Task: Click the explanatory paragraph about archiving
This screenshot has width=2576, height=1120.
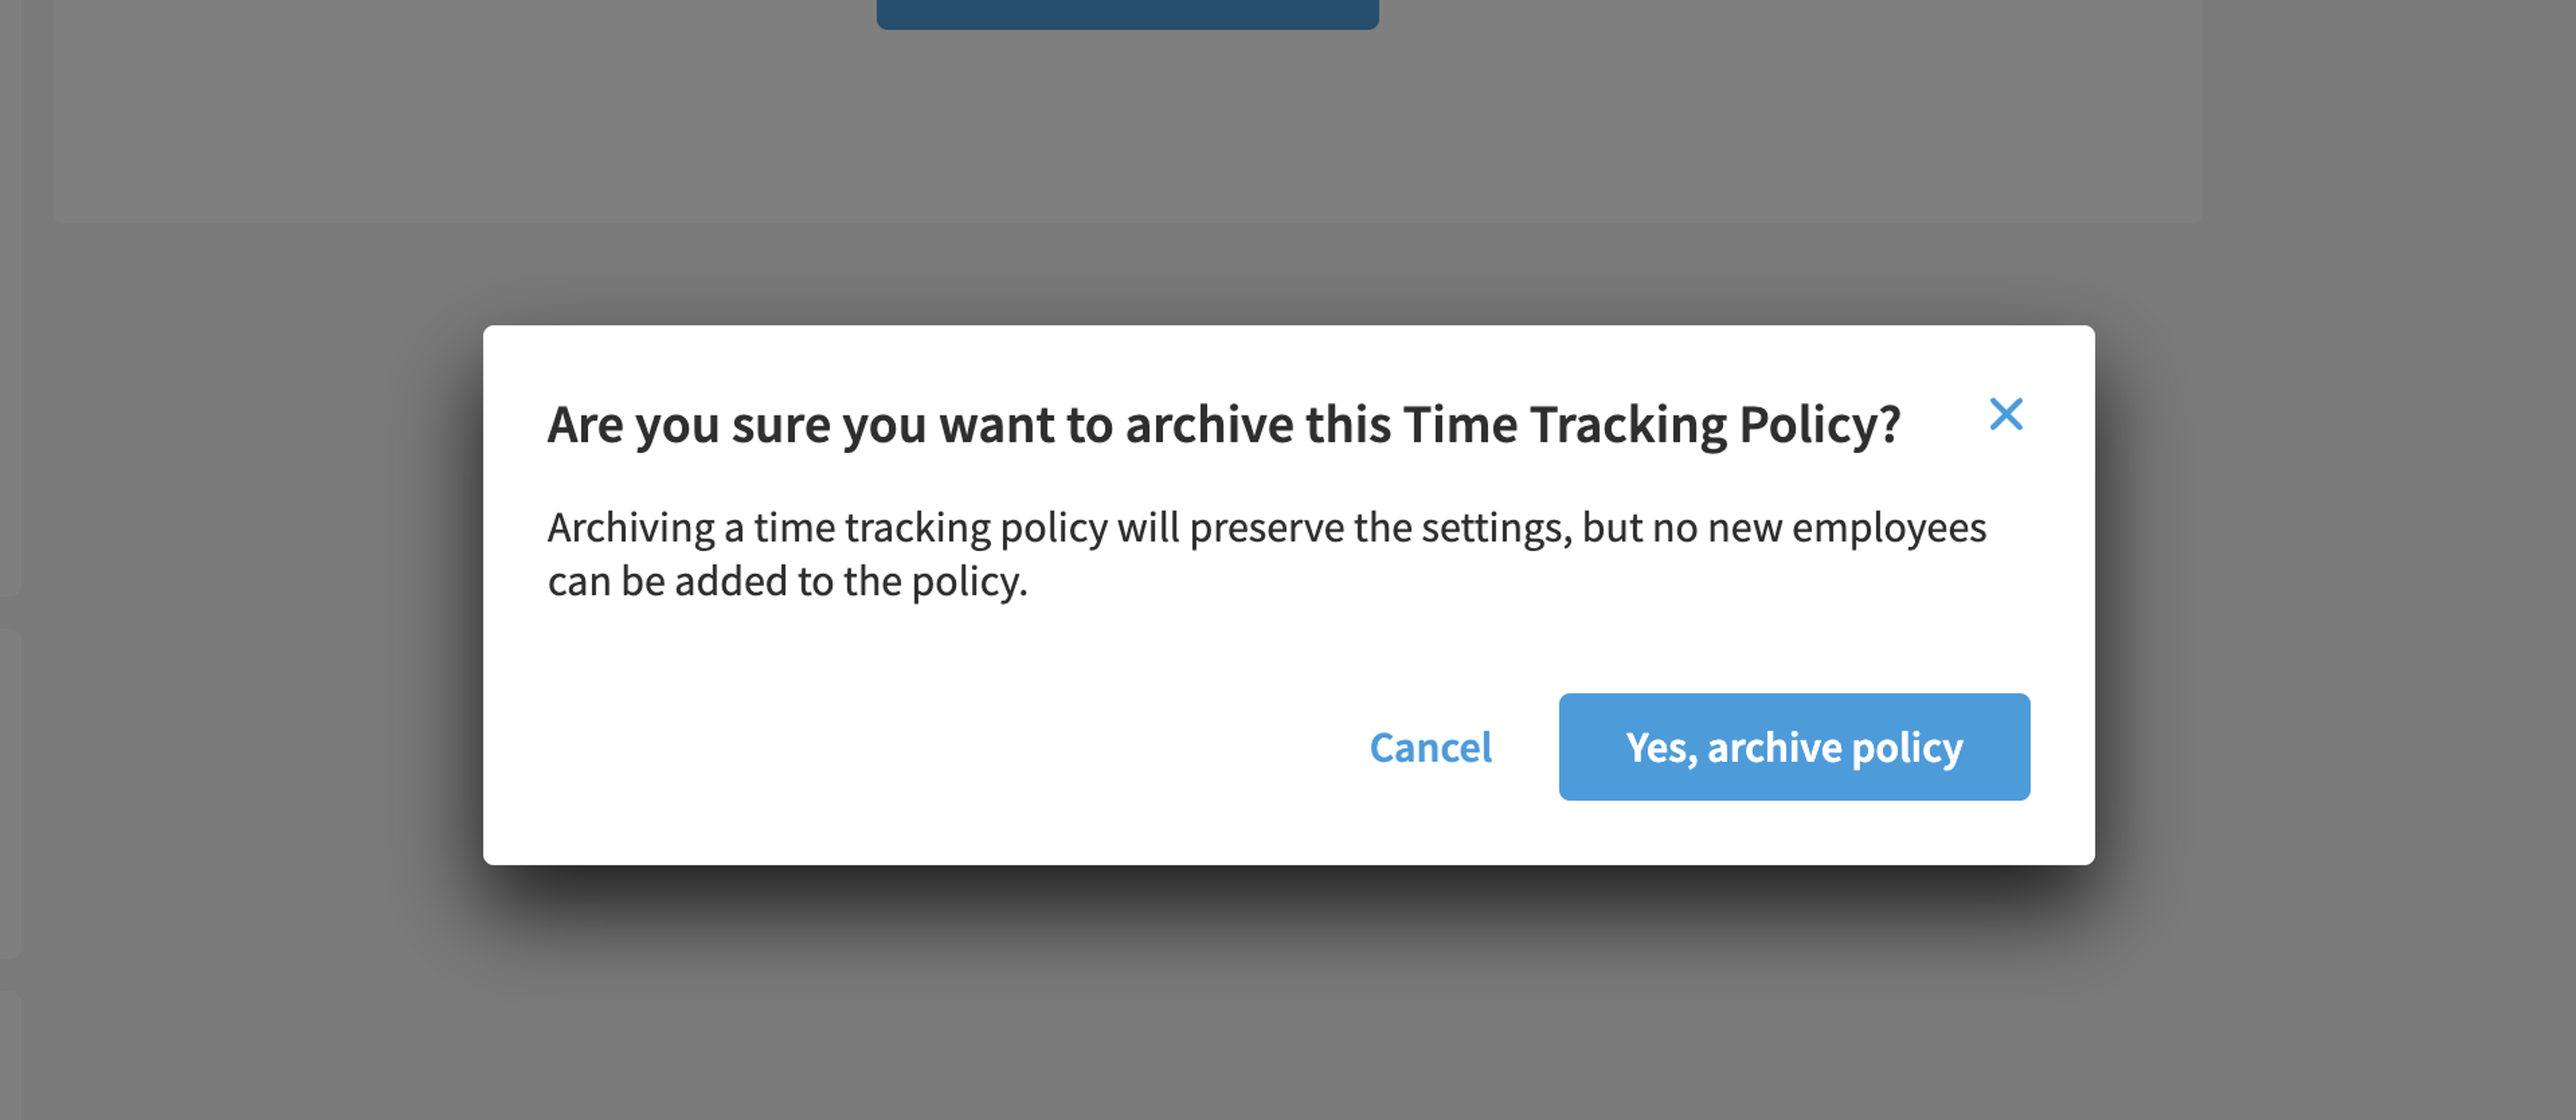Action: (1266, 554)
